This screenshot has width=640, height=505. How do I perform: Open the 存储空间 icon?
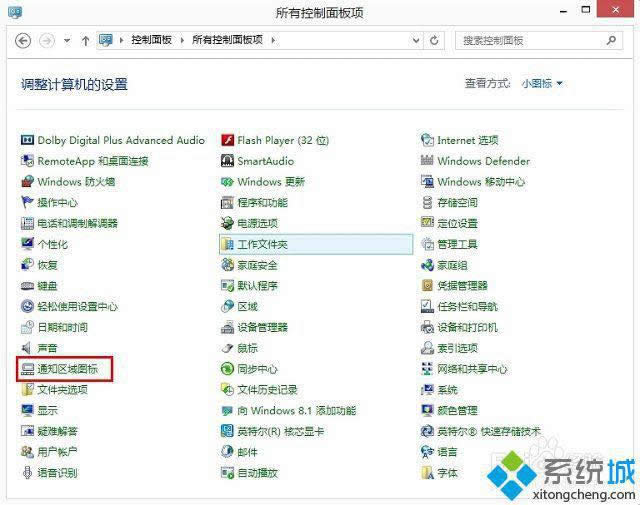click(x=427, y=202)
